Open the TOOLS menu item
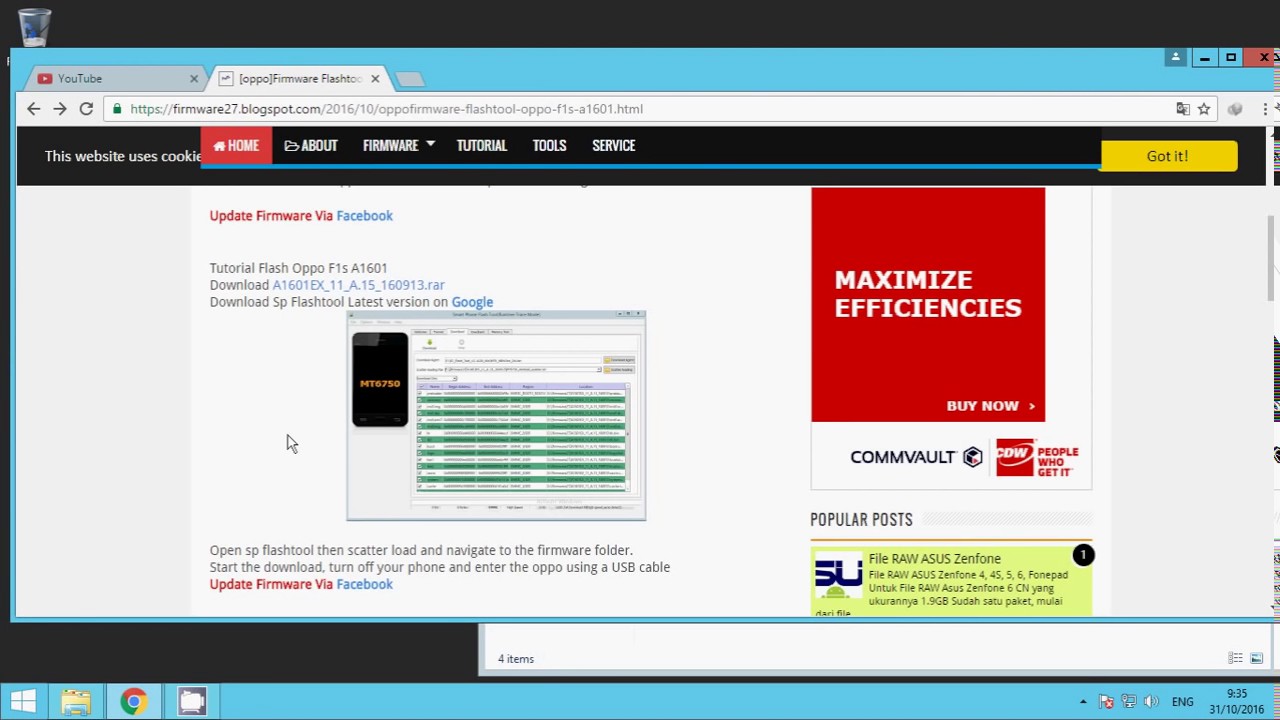The width and height of the screenshot is (1280, 720). pyautogui.click(x=549, y=146)
